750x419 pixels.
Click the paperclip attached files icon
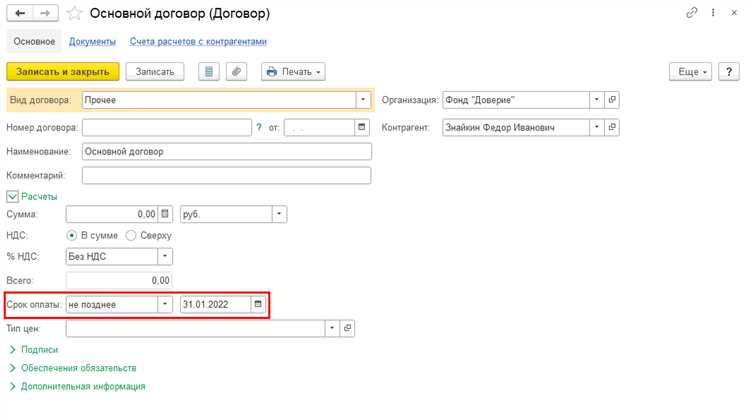pyautogui.click(x=237, y=72)
